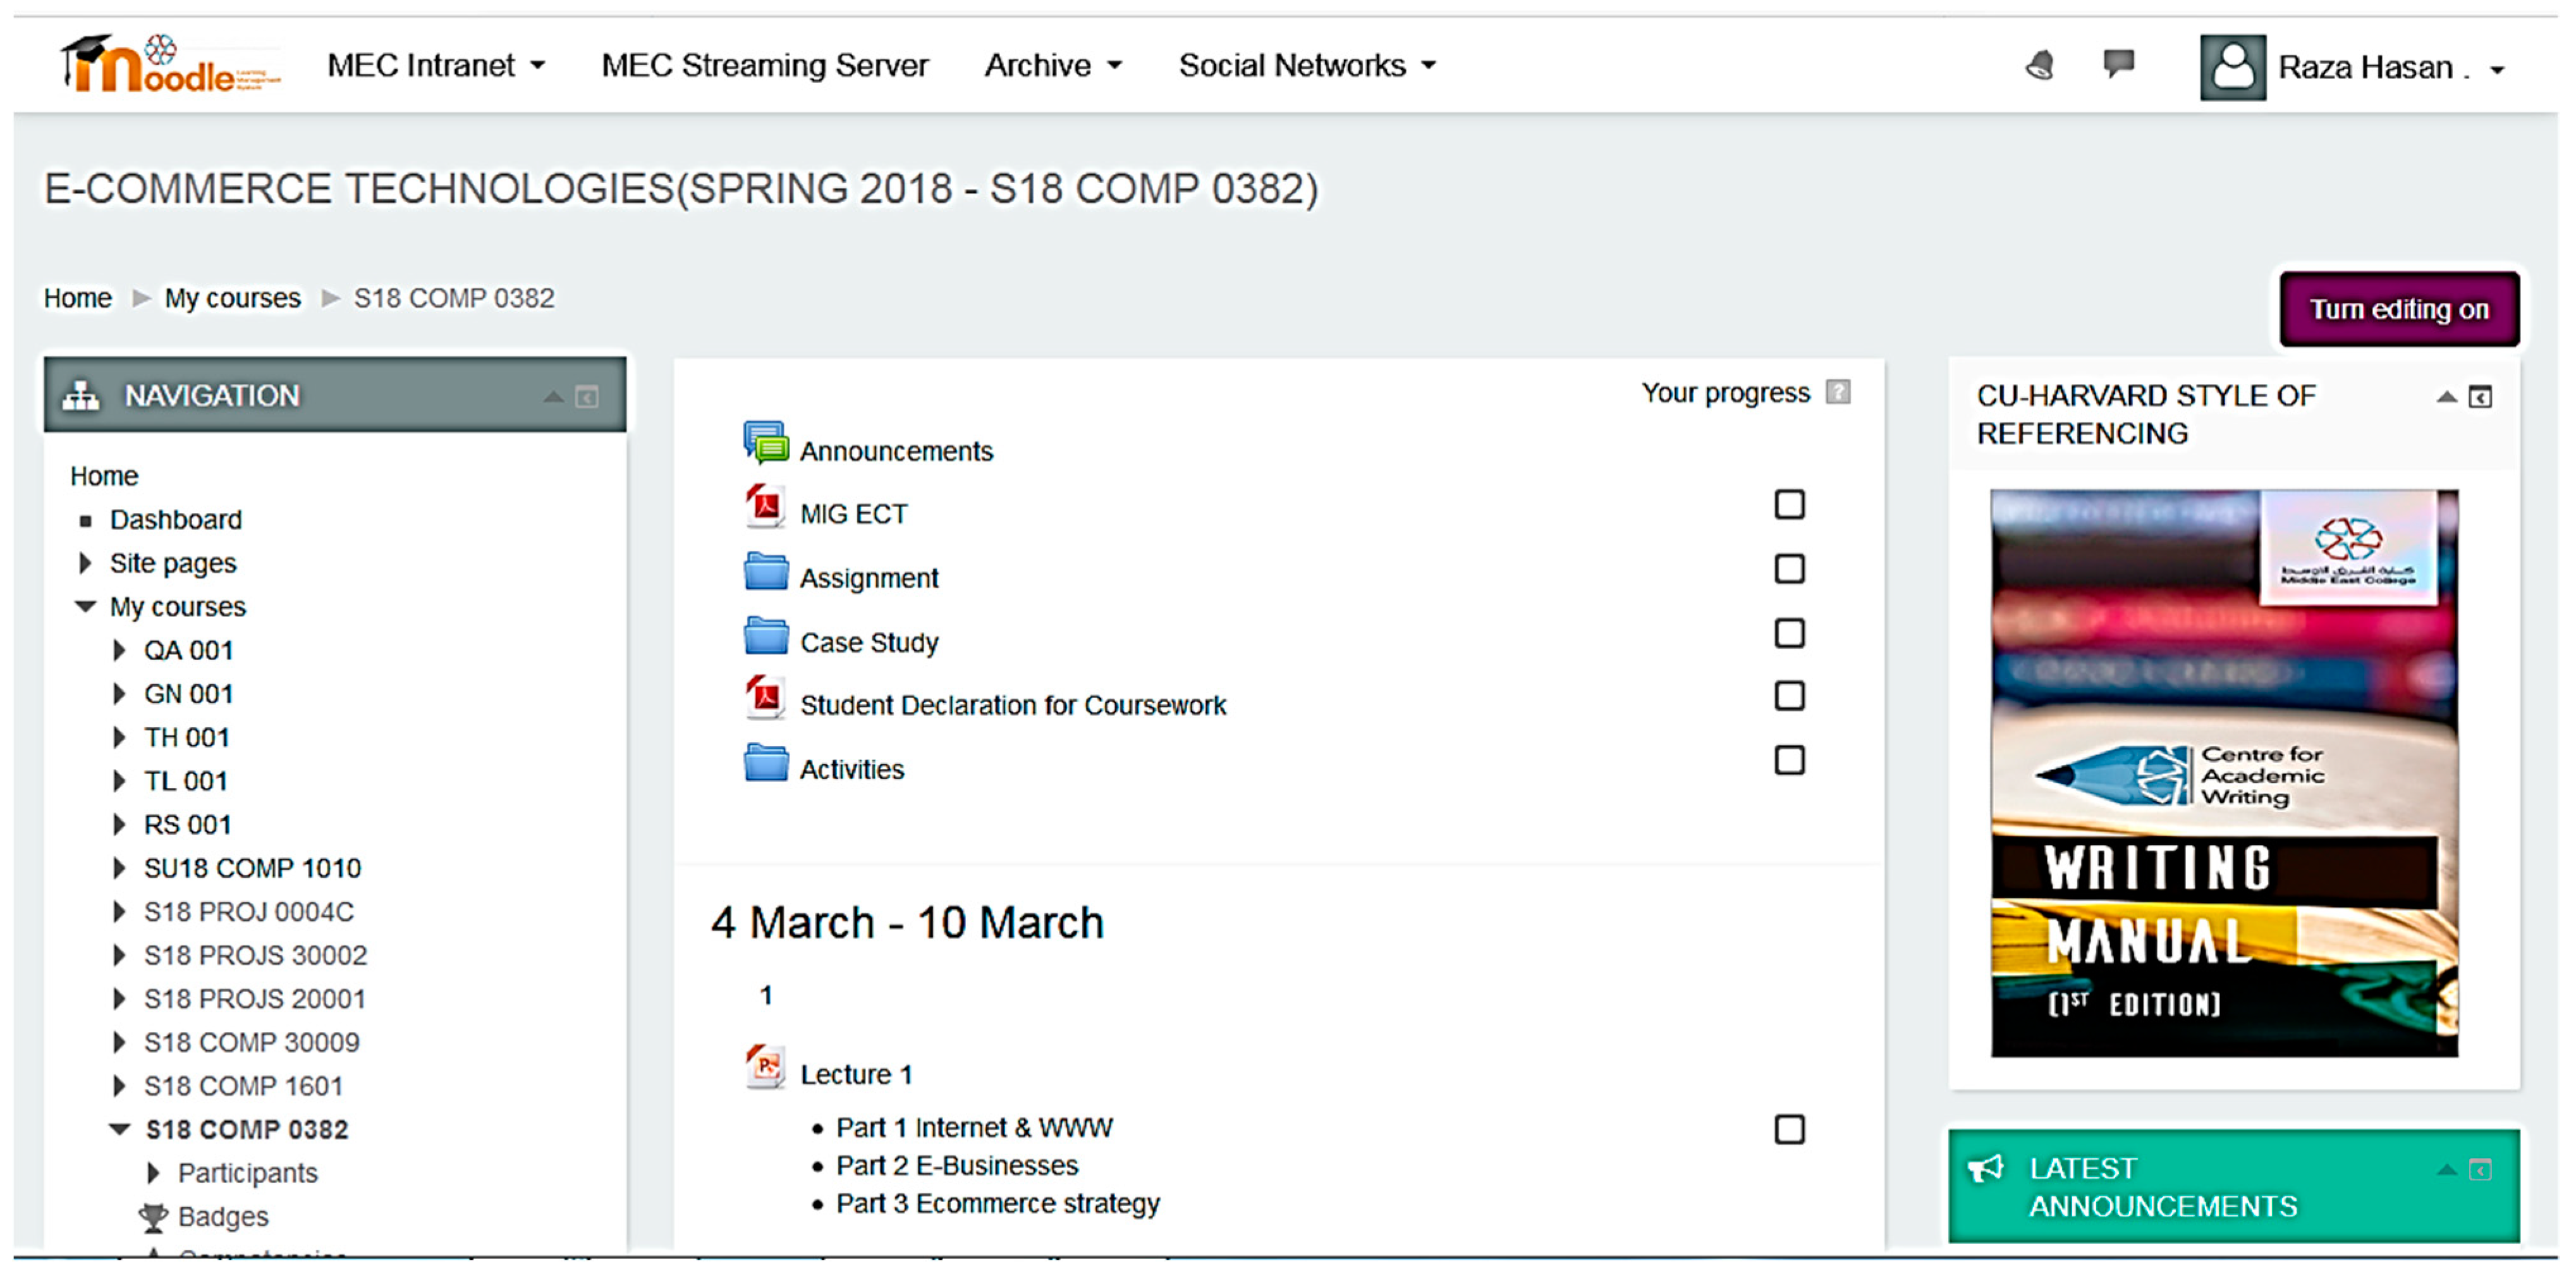The width and height of the screenshot is (2576, 1278).
Task: Click the Announcements forum icon
Action: pos(766,443)
